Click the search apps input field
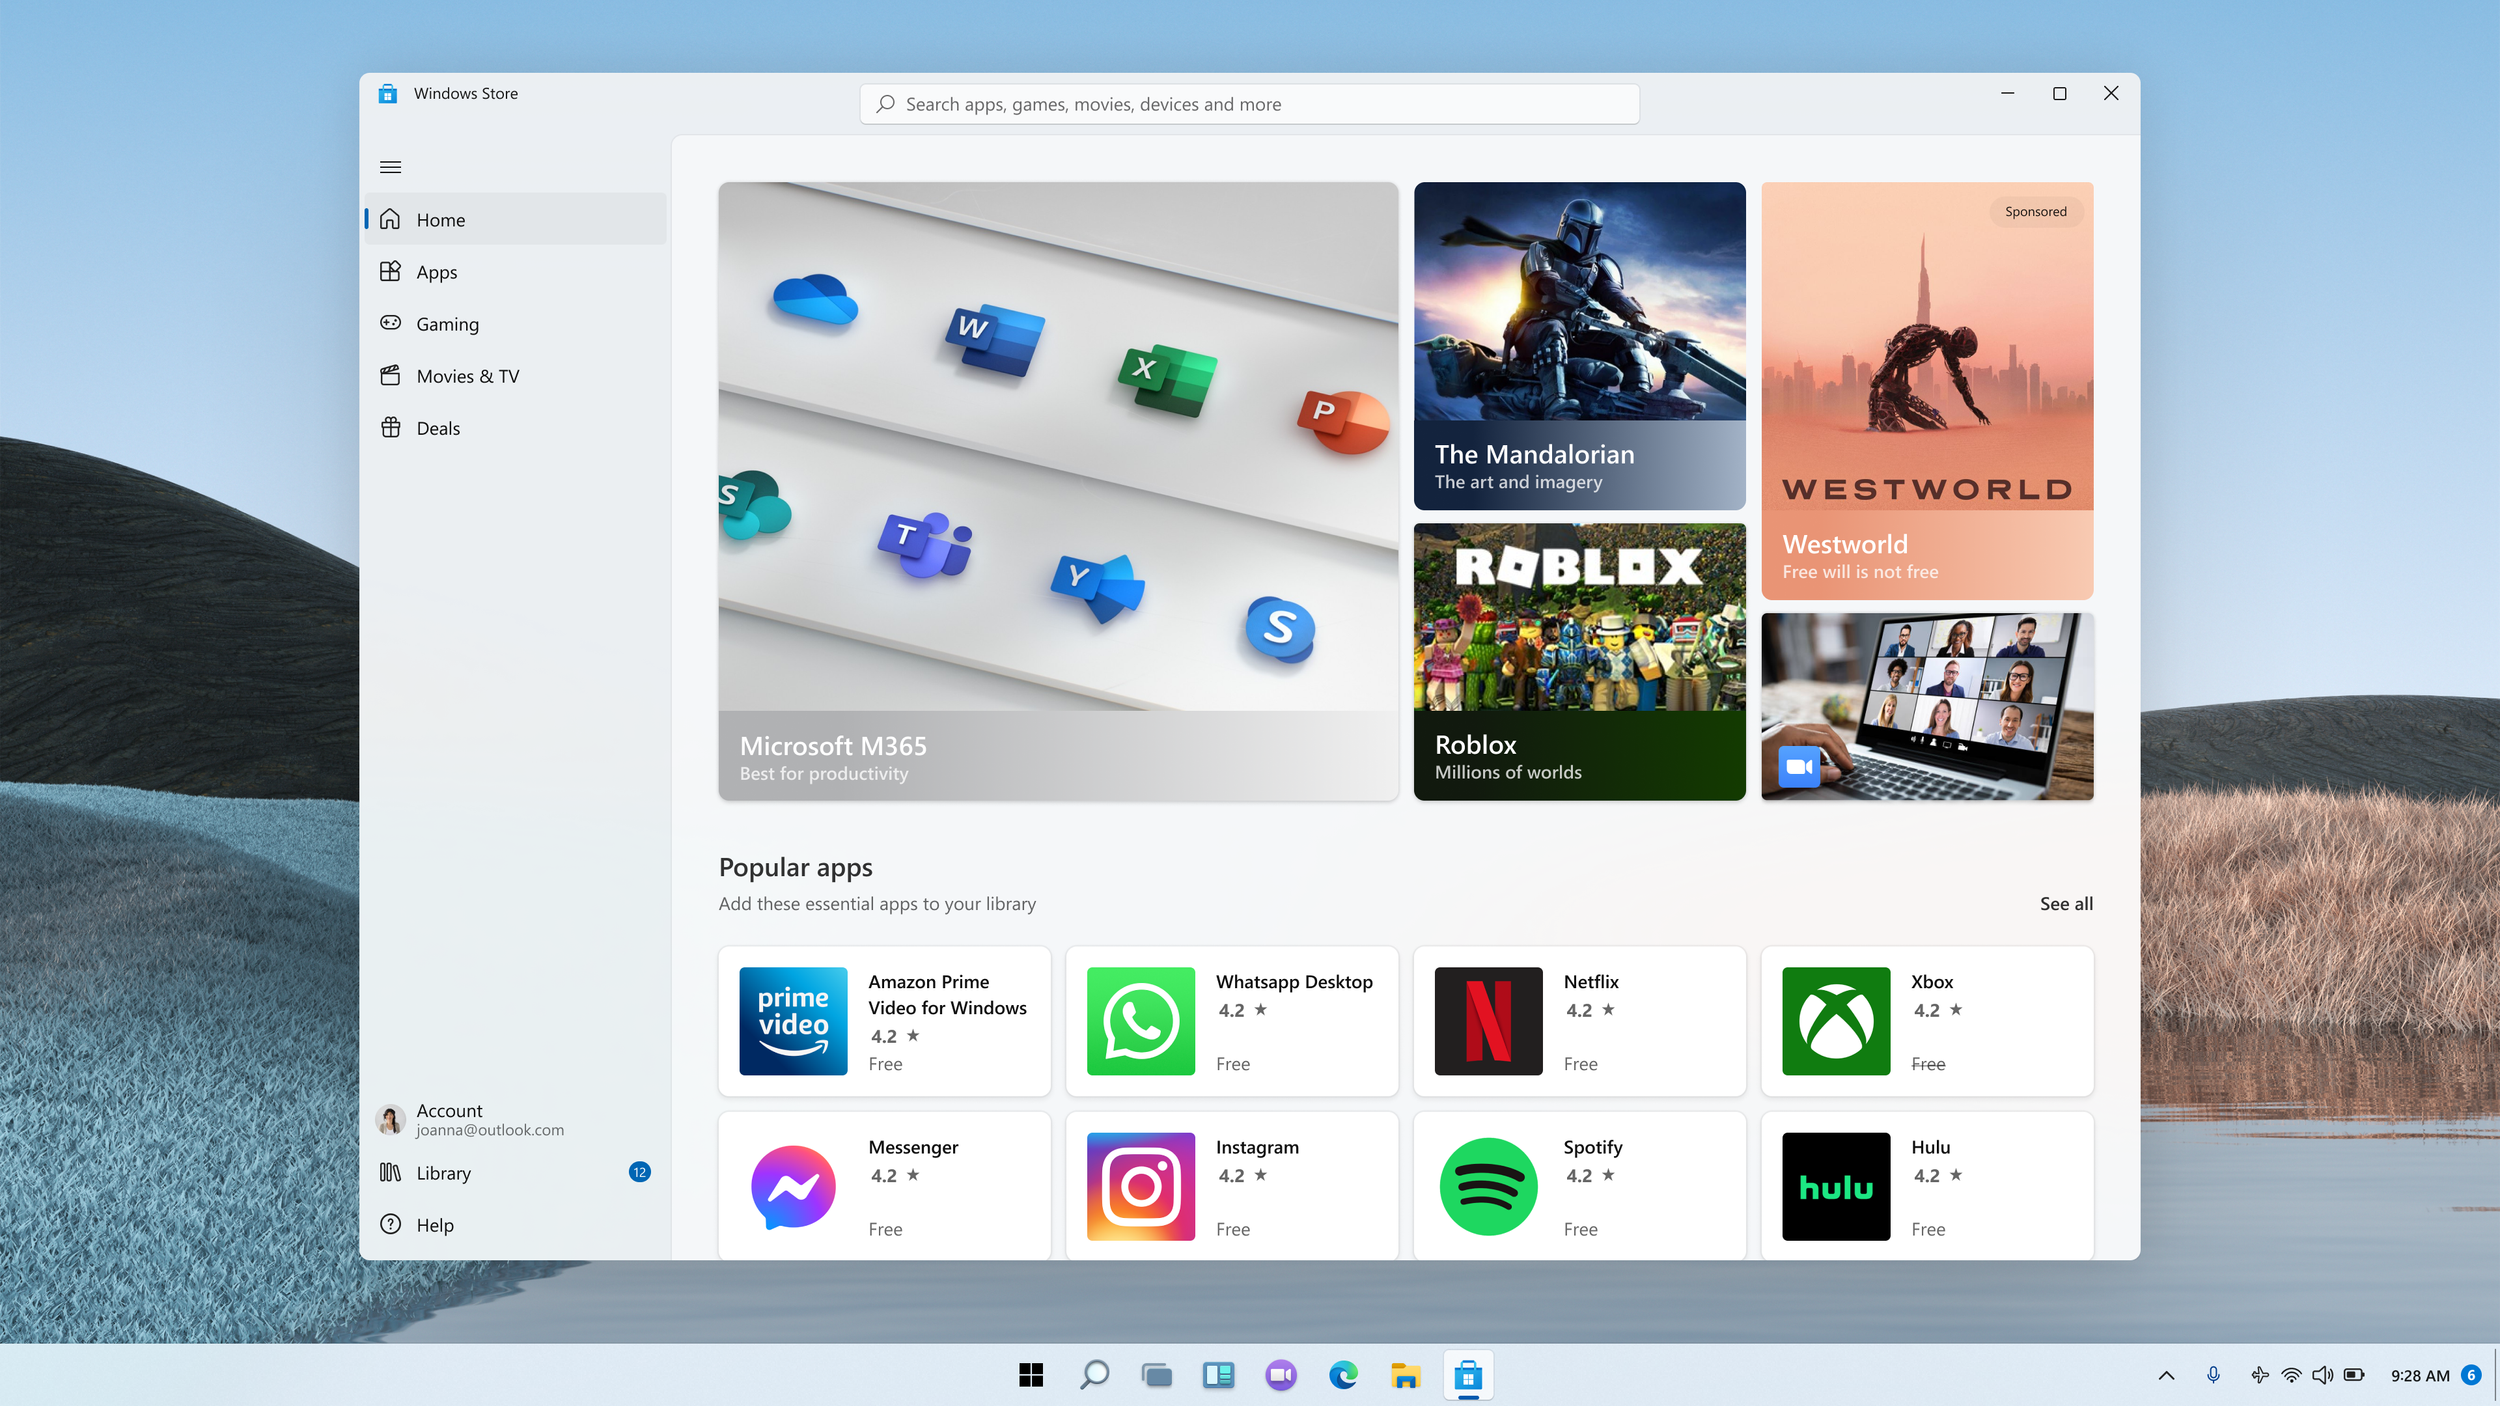Viewport: 2500px width, 1406px height. coord(1248,103)
